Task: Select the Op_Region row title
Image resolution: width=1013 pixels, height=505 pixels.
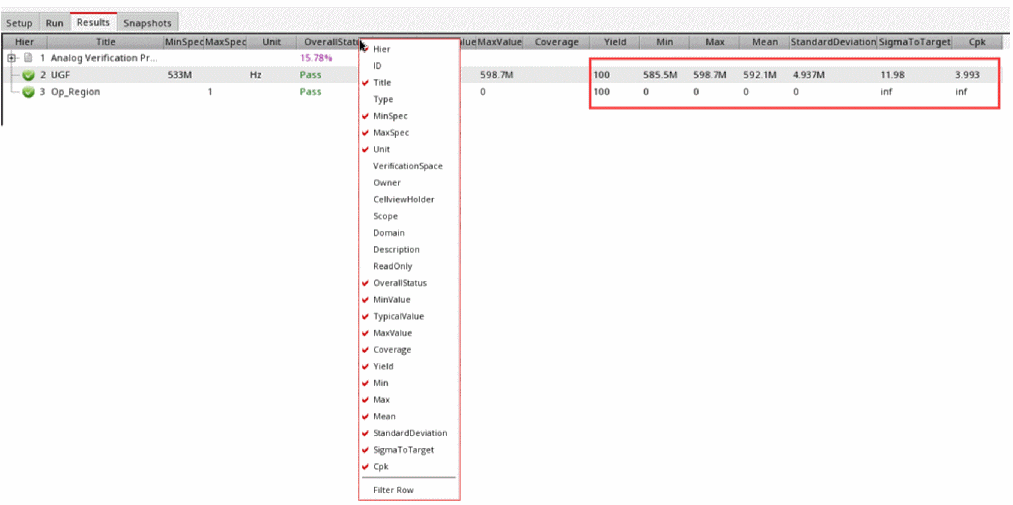Action: coord(75,92)
